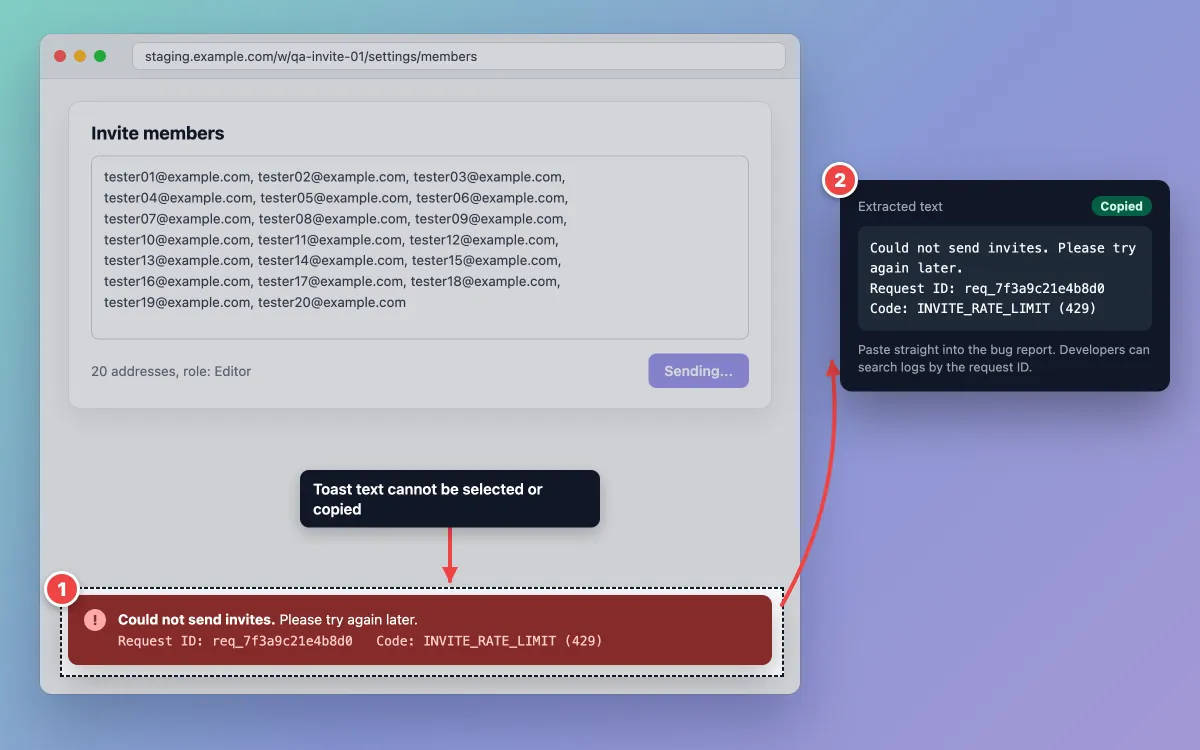1200x750 pixels.
Task: Click the red close window button
Action: pyautogui.click(x=60, y=56)
